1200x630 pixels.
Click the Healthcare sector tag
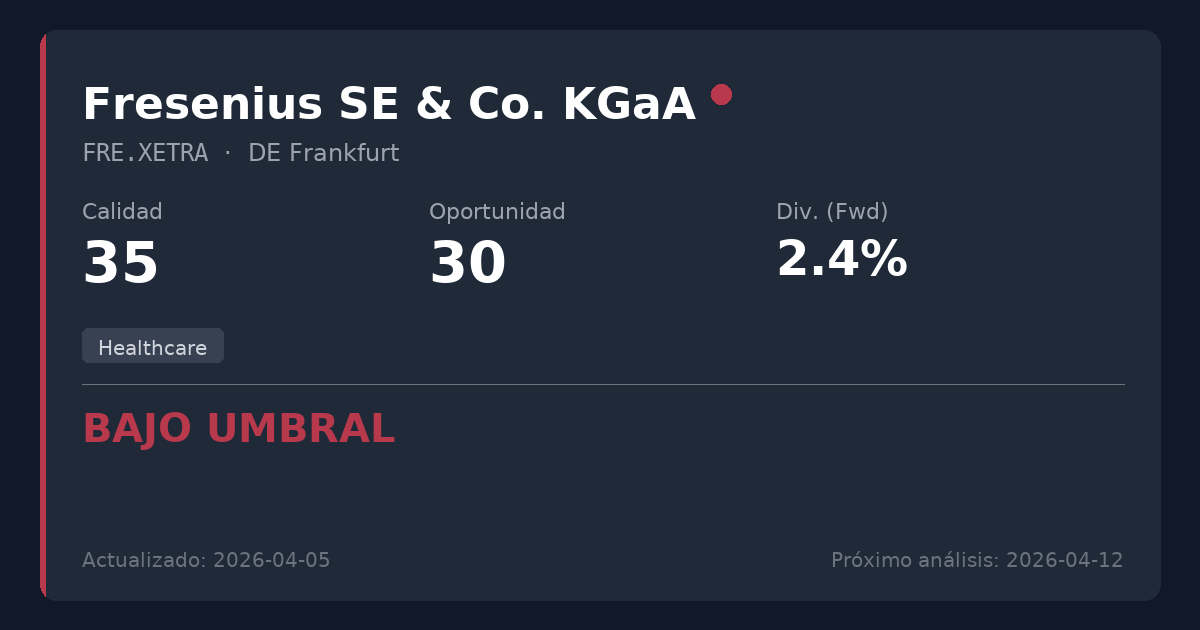tap(153, 347)
